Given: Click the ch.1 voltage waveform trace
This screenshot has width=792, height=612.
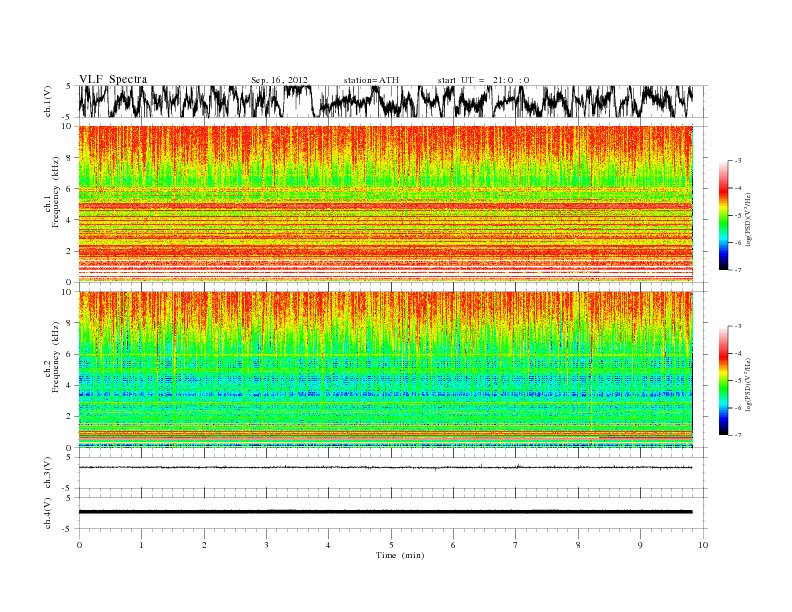Looking at the screenshot, I should pyautogui.click(x=386, y=101).
